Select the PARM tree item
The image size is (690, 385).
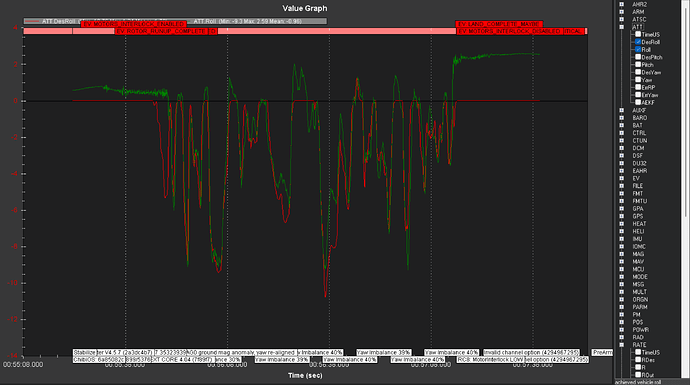639,307
